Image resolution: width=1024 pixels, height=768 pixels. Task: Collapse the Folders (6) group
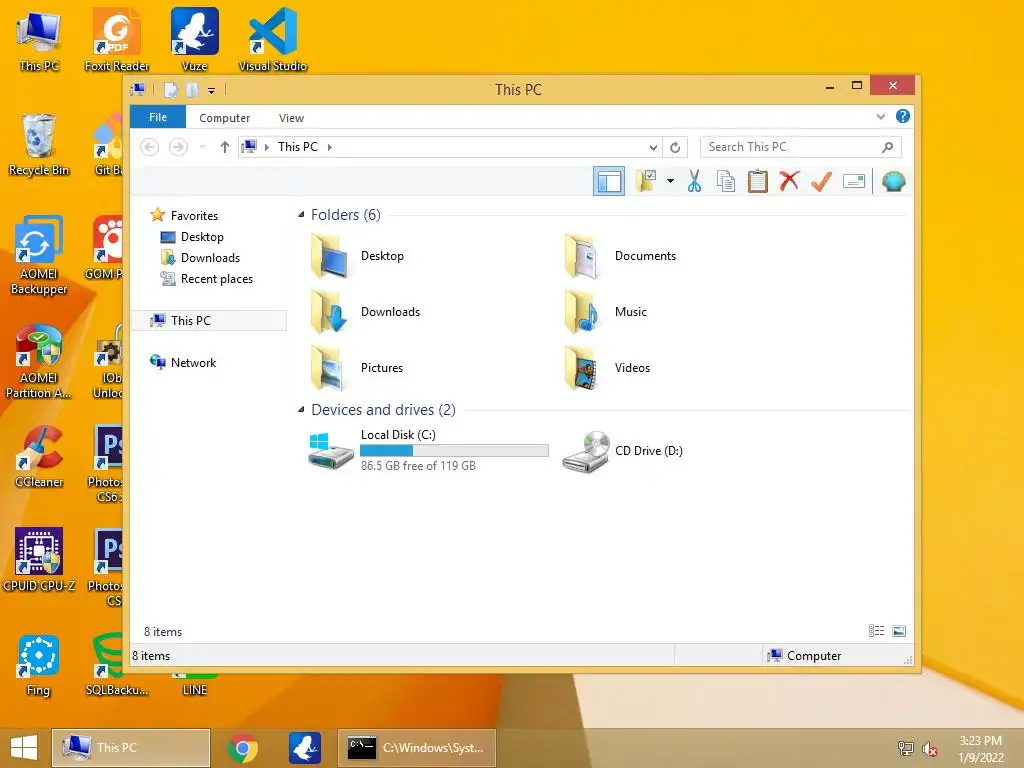click(301, 215)
